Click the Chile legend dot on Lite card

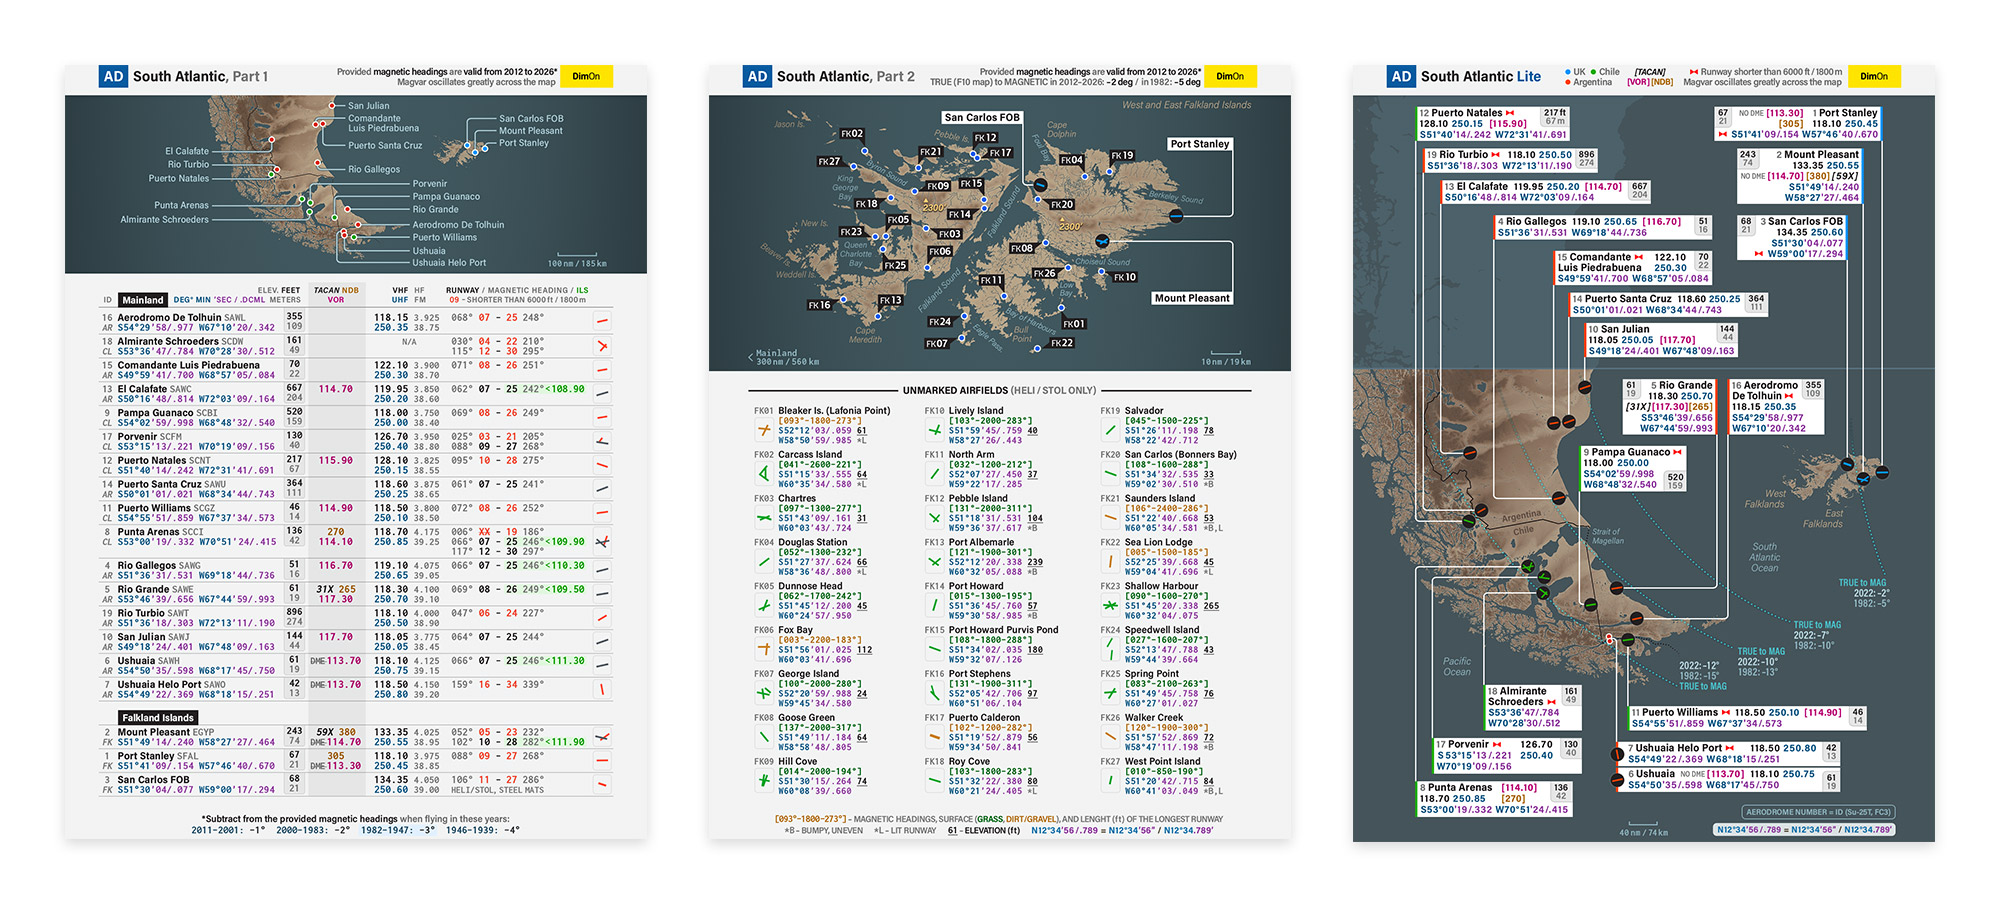click(1593, 72)
